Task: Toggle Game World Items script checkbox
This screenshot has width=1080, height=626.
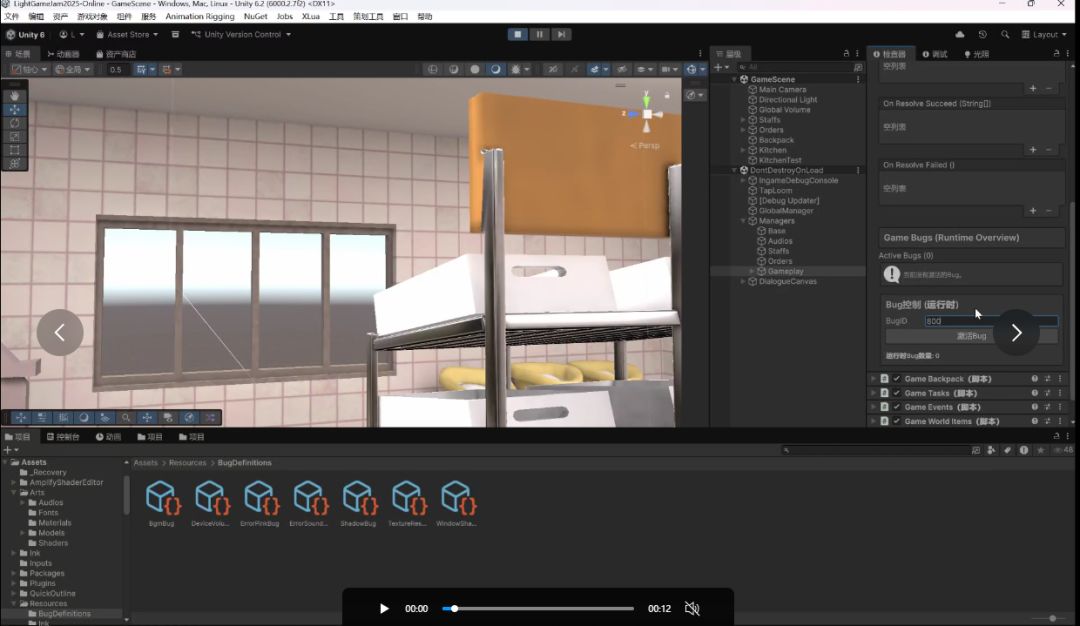Action: (x=897, y=421)
